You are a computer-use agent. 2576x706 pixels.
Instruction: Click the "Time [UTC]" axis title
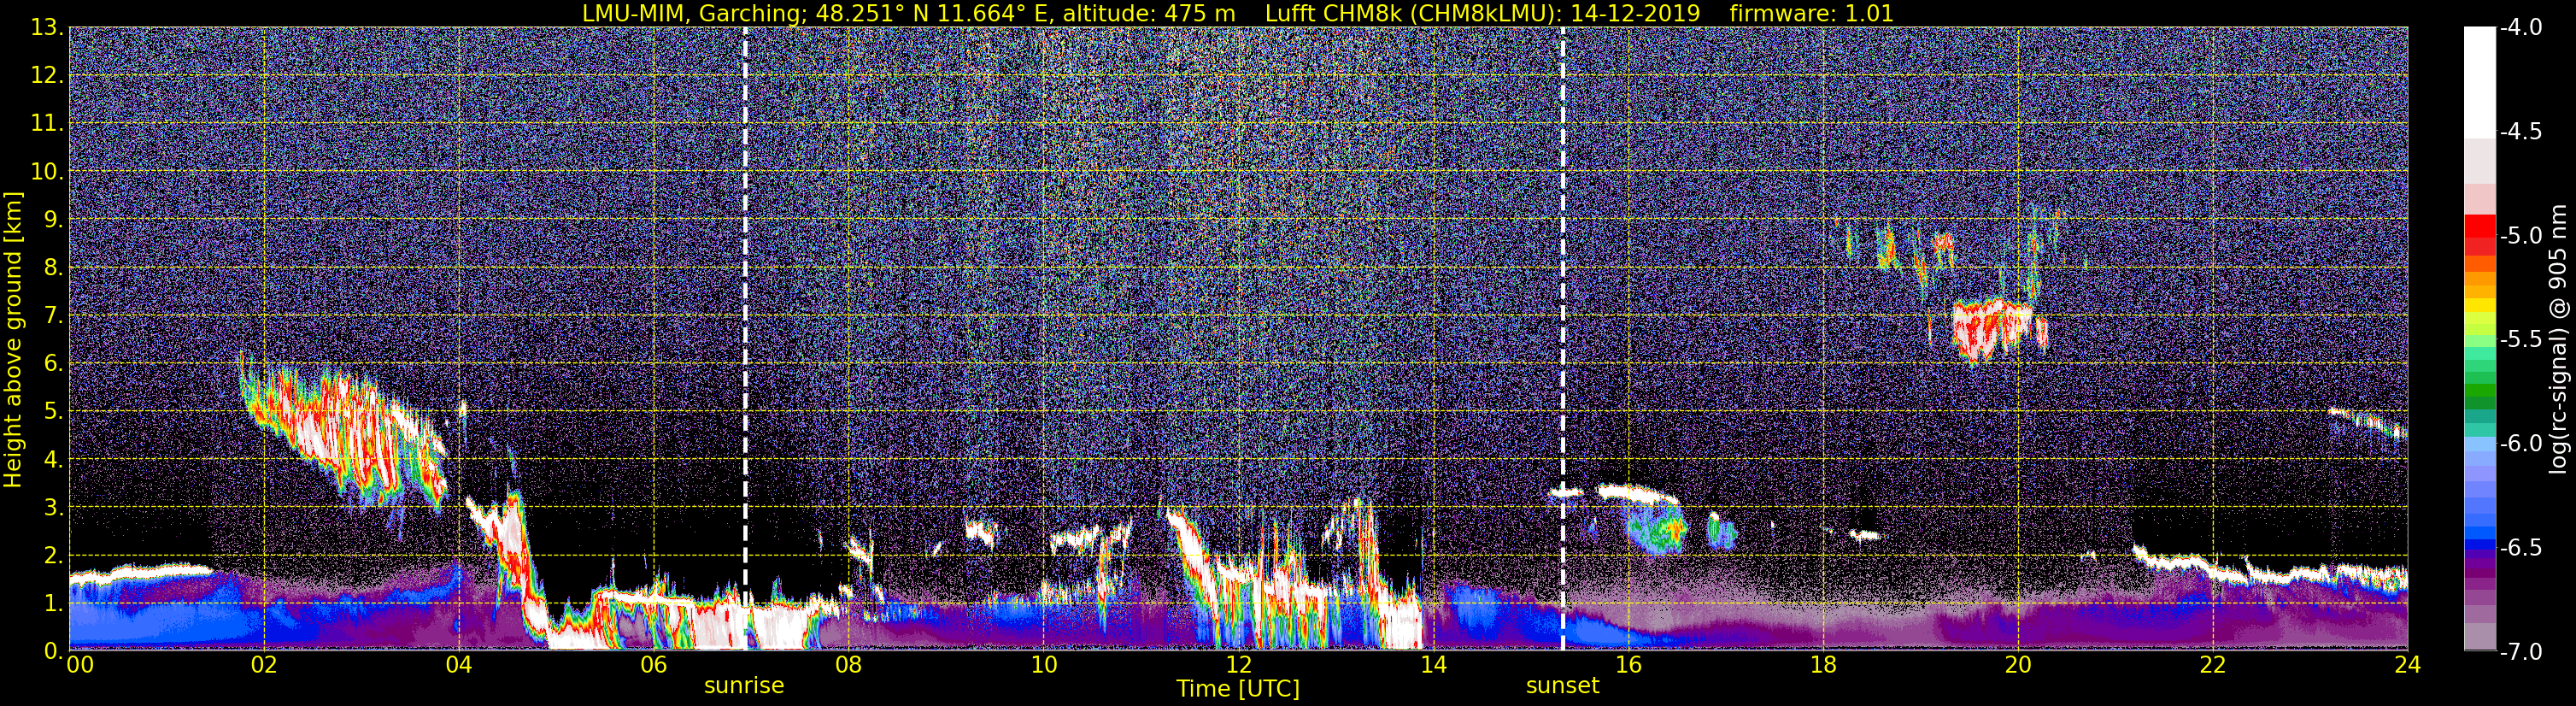tap(1238, 689)
